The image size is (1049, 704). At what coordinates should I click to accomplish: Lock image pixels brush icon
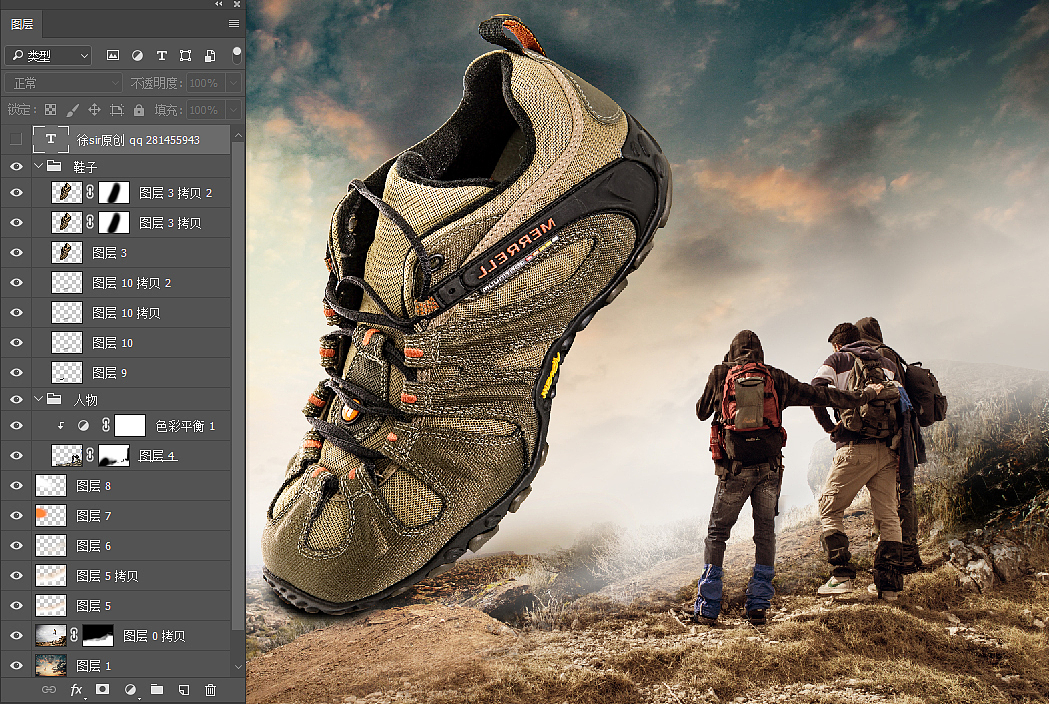pyautogui.click(x=72, y=110)
